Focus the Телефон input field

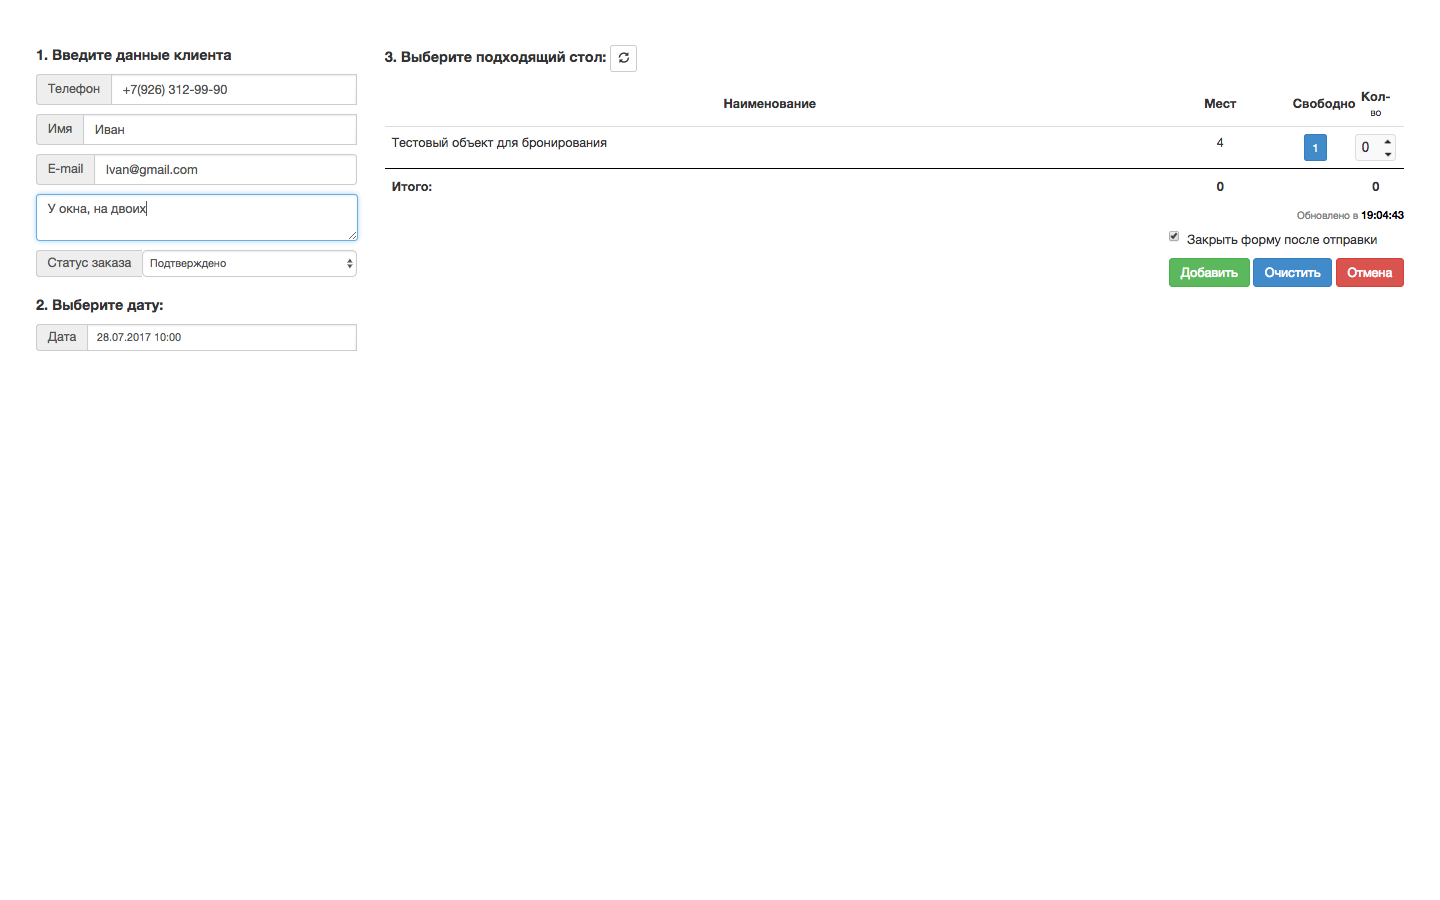(234, 89)
